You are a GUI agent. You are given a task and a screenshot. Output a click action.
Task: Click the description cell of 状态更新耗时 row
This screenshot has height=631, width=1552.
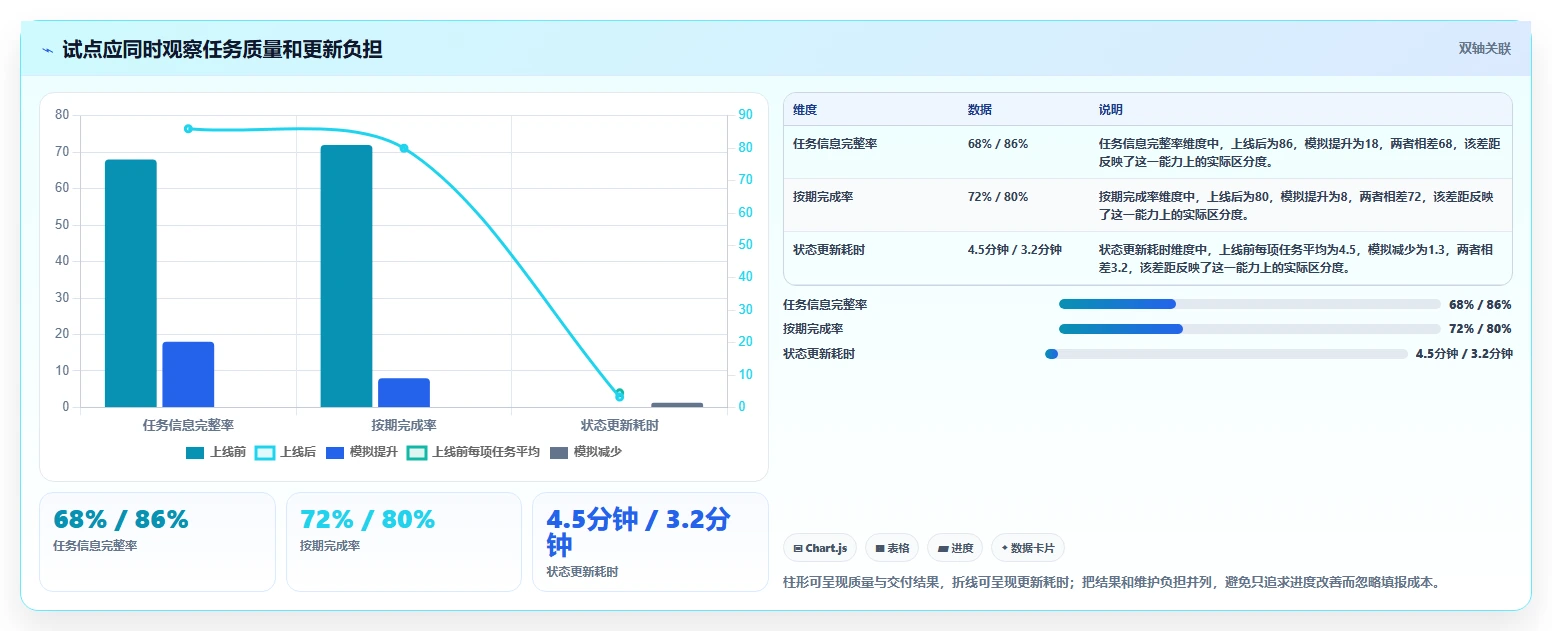1299,259
